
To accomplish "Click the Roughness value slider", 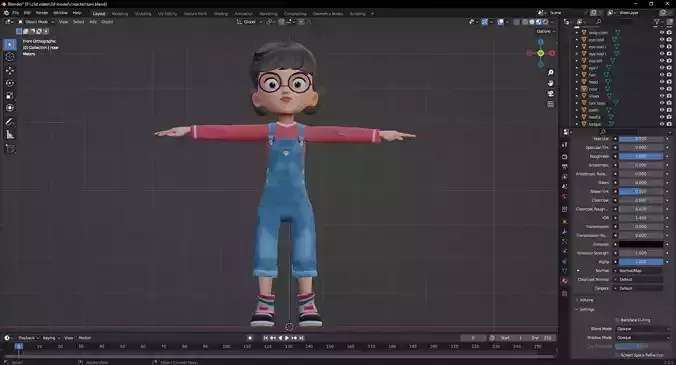I will coord(641,156).
